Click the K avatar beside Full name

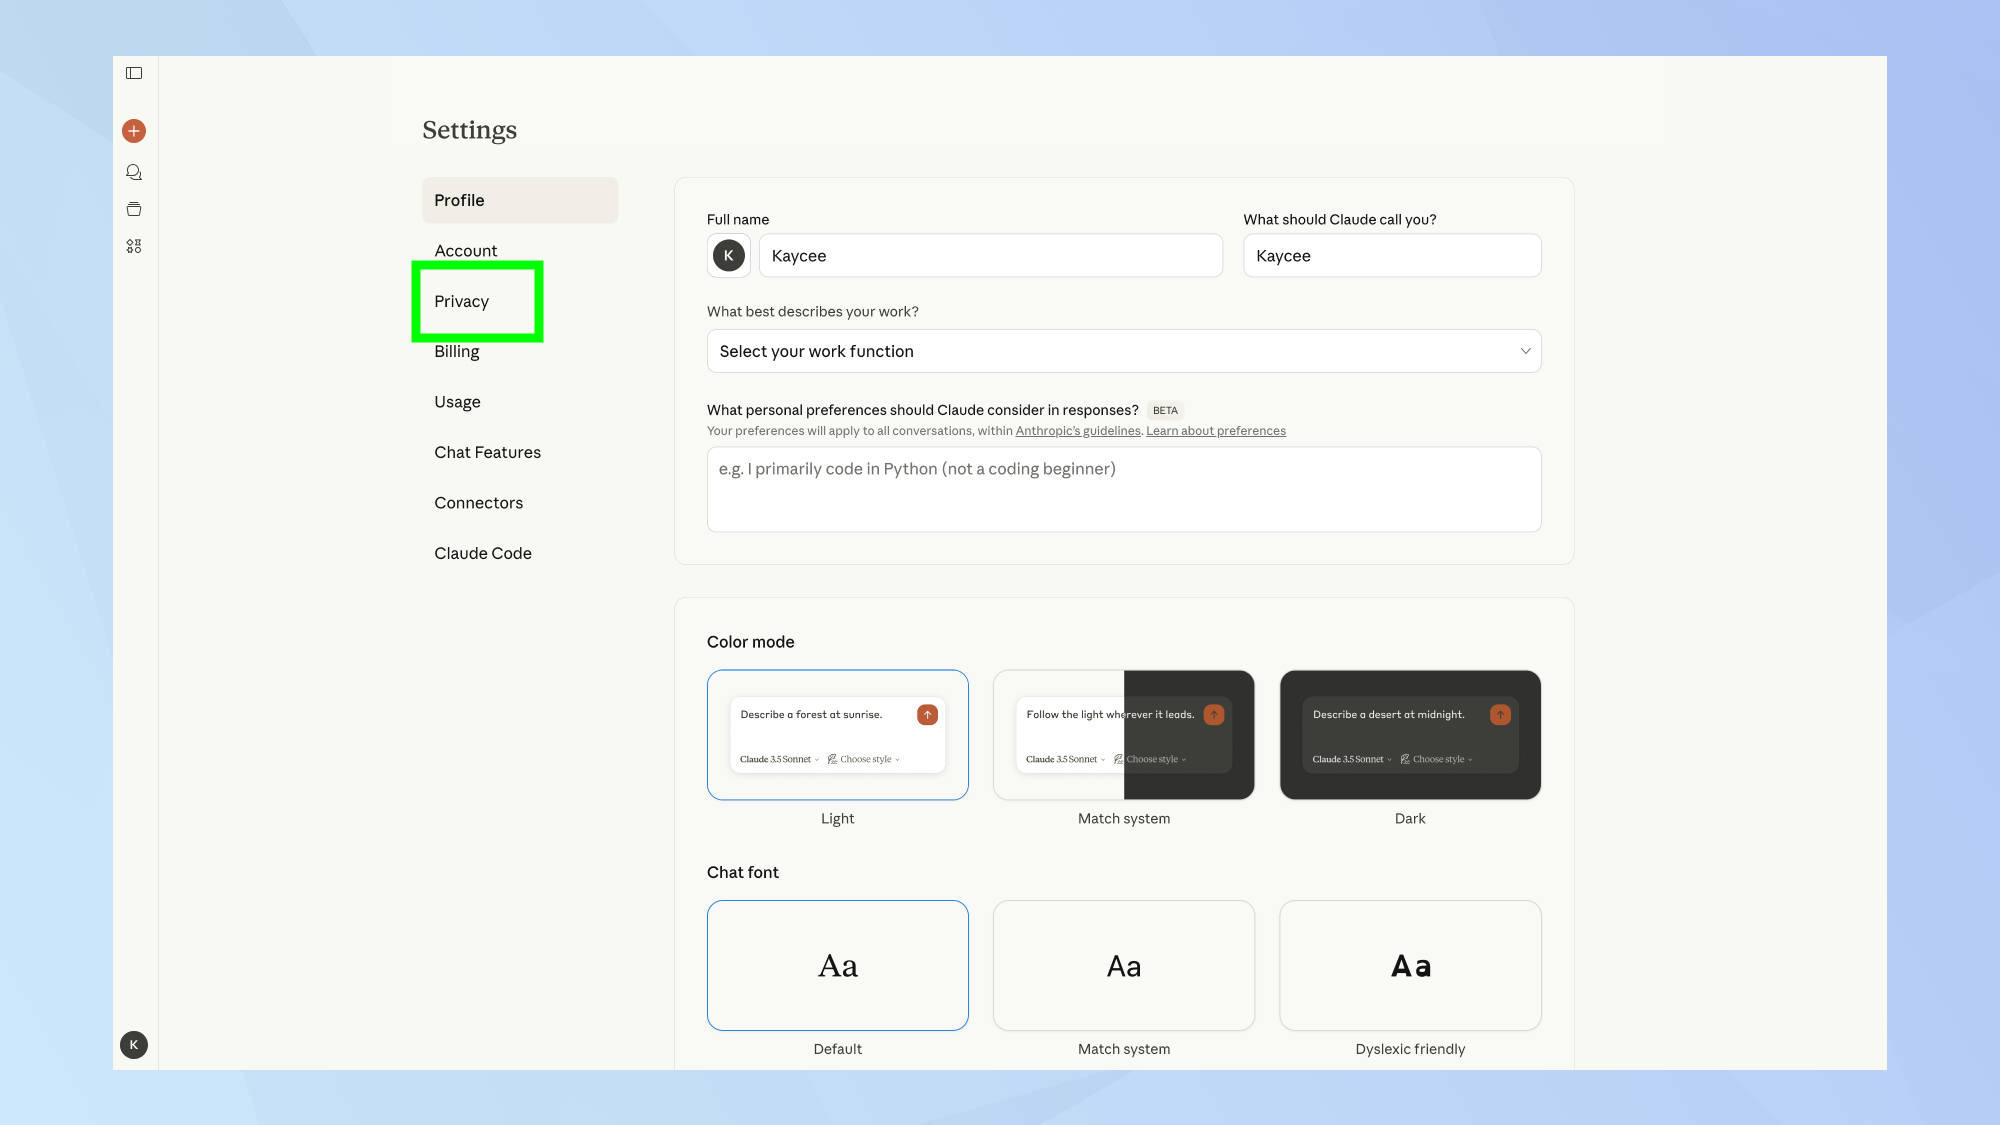tap(729, 256)
